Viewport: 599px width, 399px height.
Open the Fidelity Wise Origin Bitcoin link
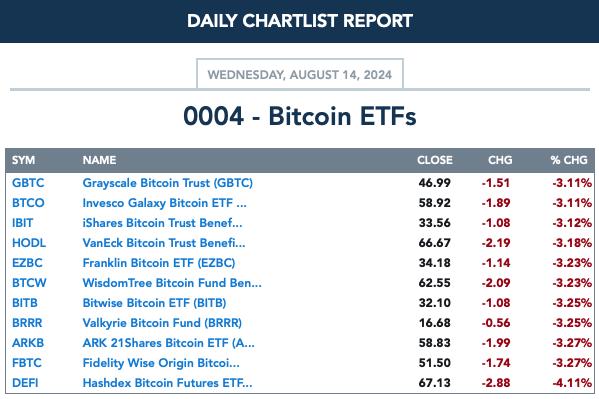pos(161,363)
